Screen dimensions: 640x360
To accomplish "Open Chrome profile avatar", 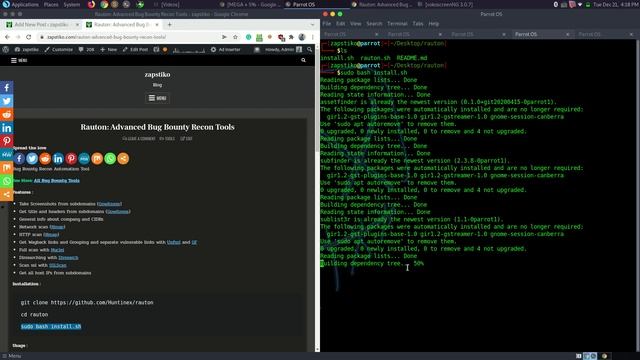I will (x=302, y=37).
